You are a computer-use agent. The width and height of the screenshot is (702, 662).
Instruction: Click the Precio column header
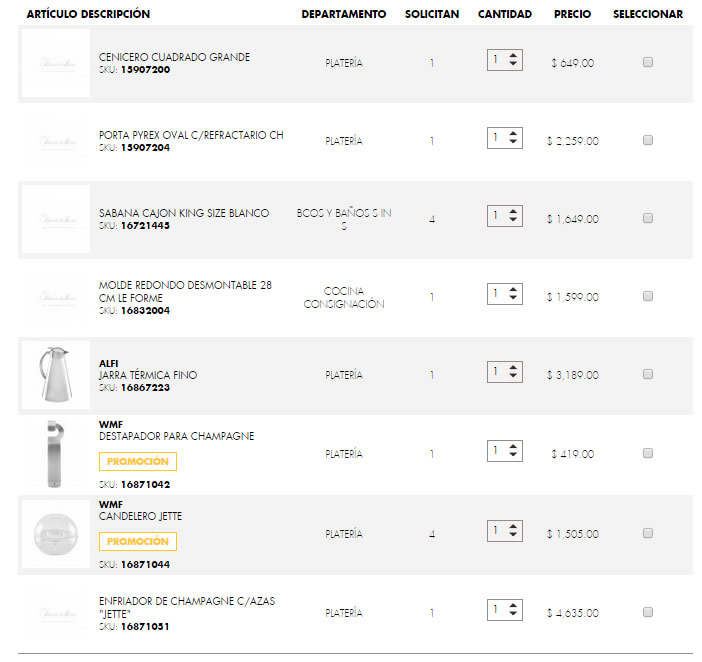pyautogui.click(x=572, y=14)
